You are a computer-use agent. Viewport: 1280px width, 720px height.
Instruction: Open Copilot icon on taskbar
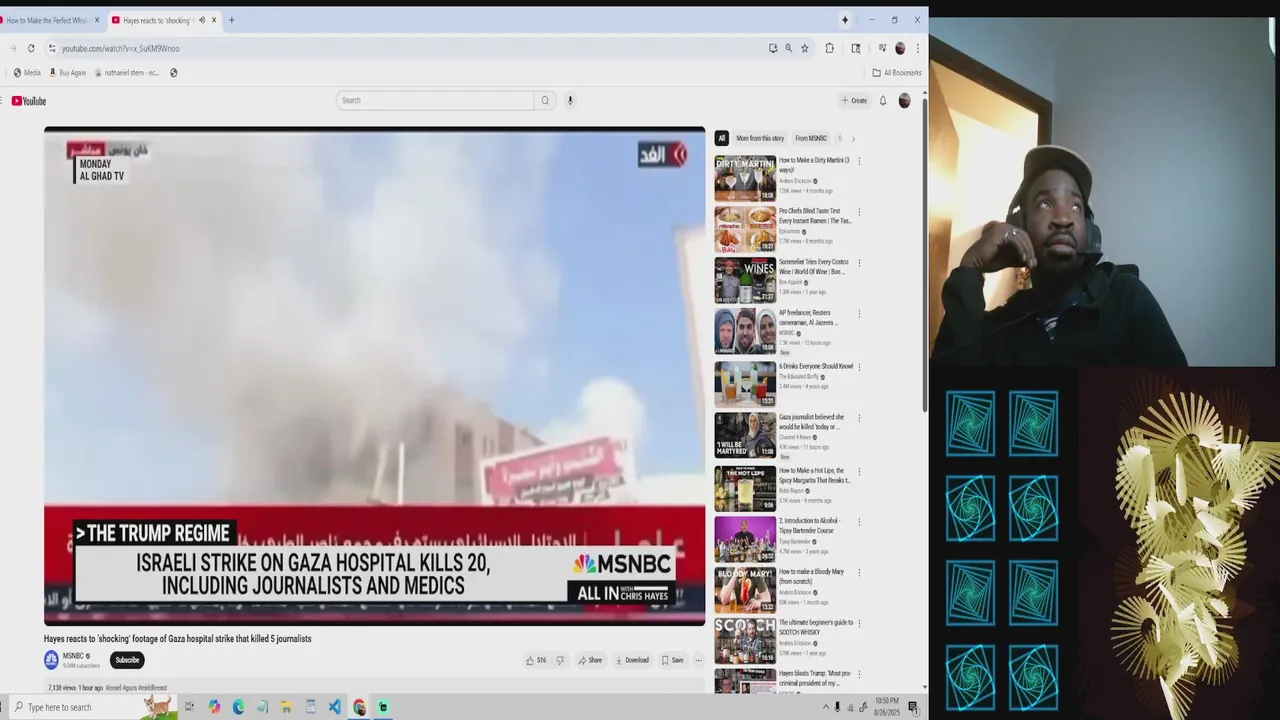click(x=214, y=707)
